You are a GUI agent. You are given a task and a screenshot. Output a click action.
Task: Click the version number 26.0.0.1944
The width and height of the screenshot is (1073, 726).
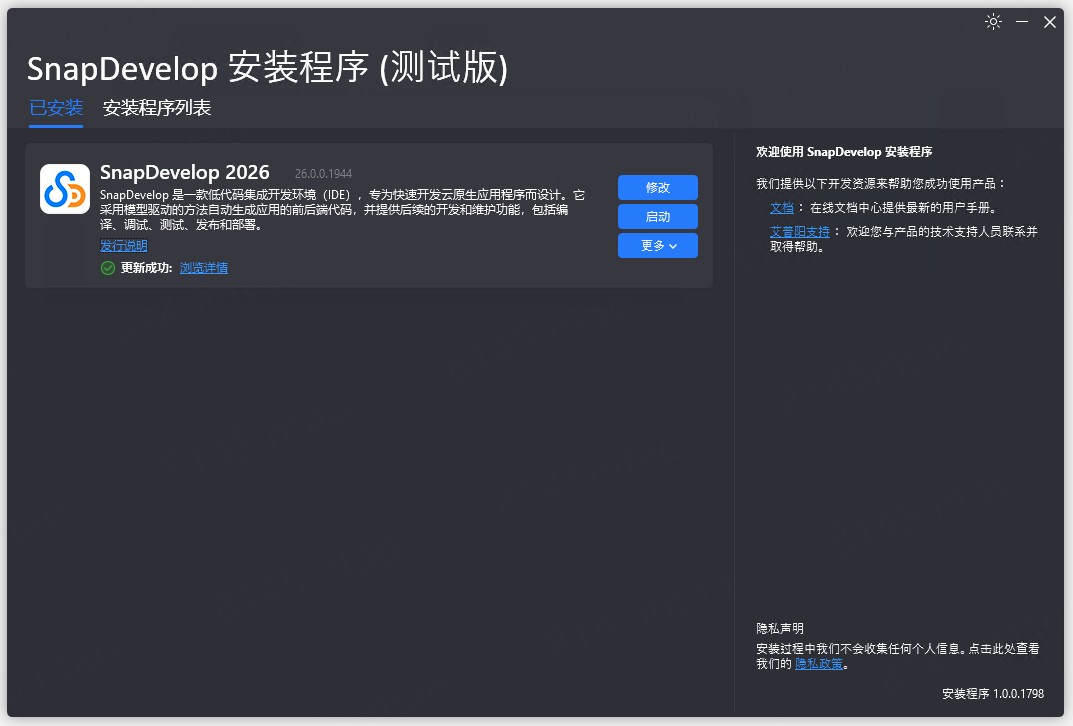323,174
